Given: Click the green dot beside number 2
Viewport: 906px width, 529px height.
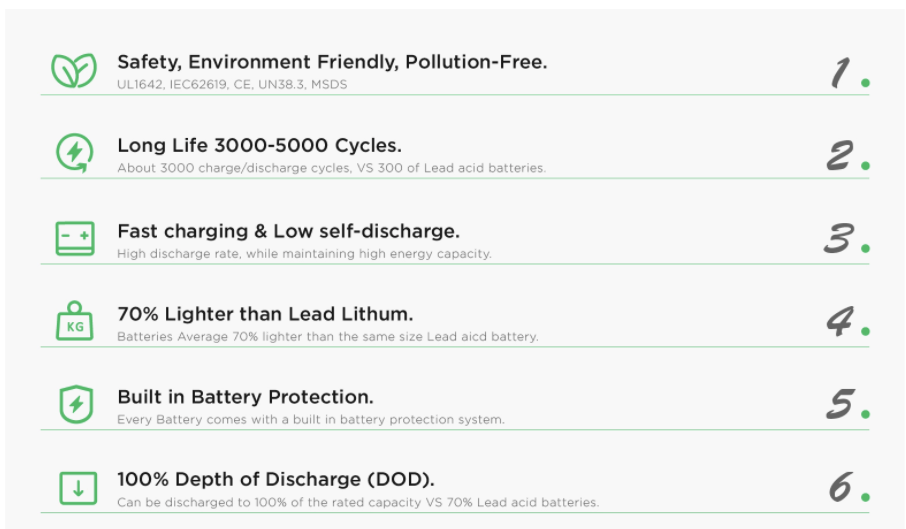Looking at the screenshot, I should tap(865, 166).
